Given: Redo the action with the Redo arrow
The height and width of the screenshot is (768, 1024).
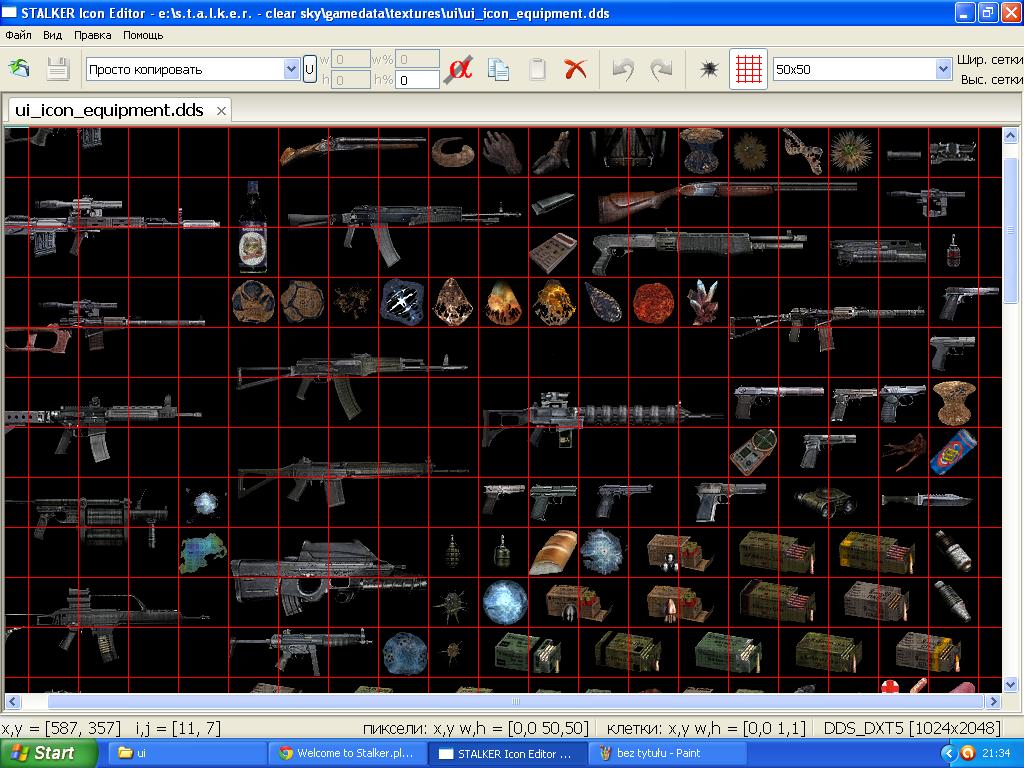Looking at the screenshot, I should coord(661,69).
